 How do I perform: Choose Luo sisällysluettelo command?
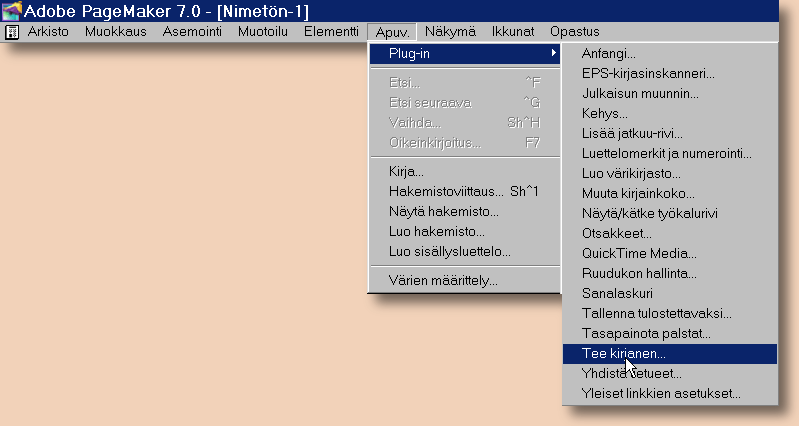(x=450, y=251)
